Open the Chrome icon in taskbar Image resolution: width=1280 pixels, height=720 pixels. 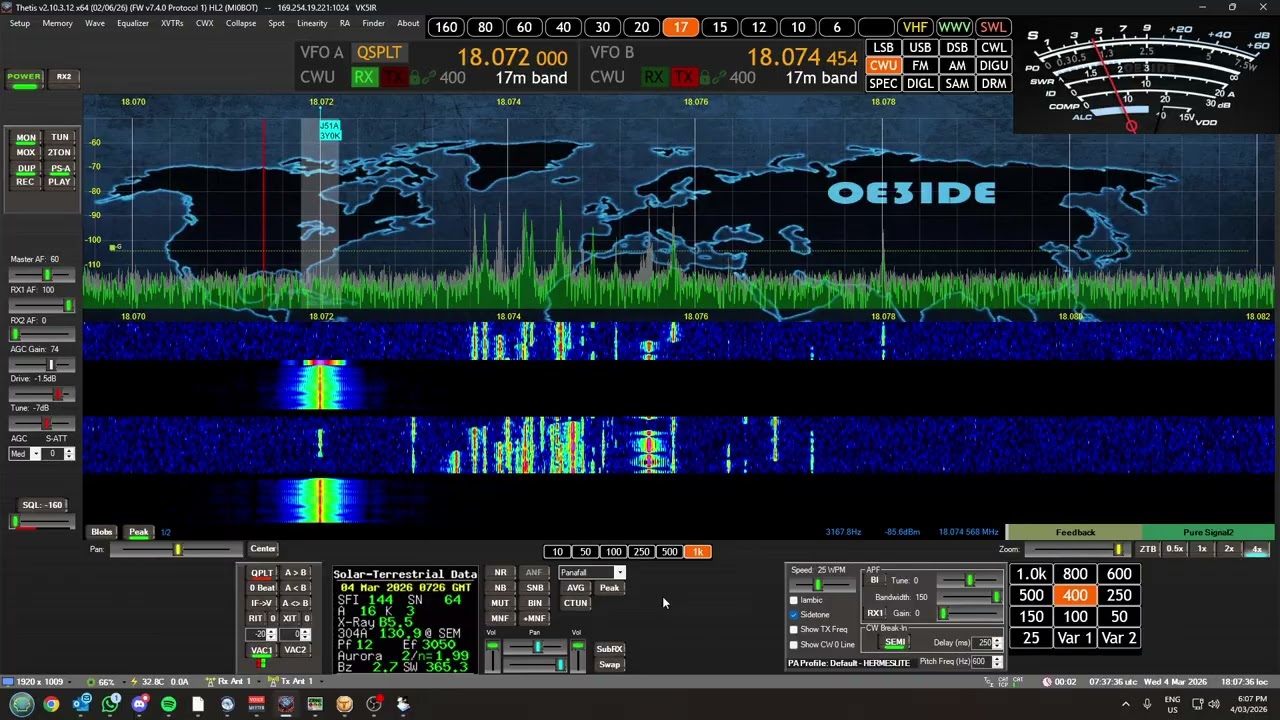click(x=51, y=704)
